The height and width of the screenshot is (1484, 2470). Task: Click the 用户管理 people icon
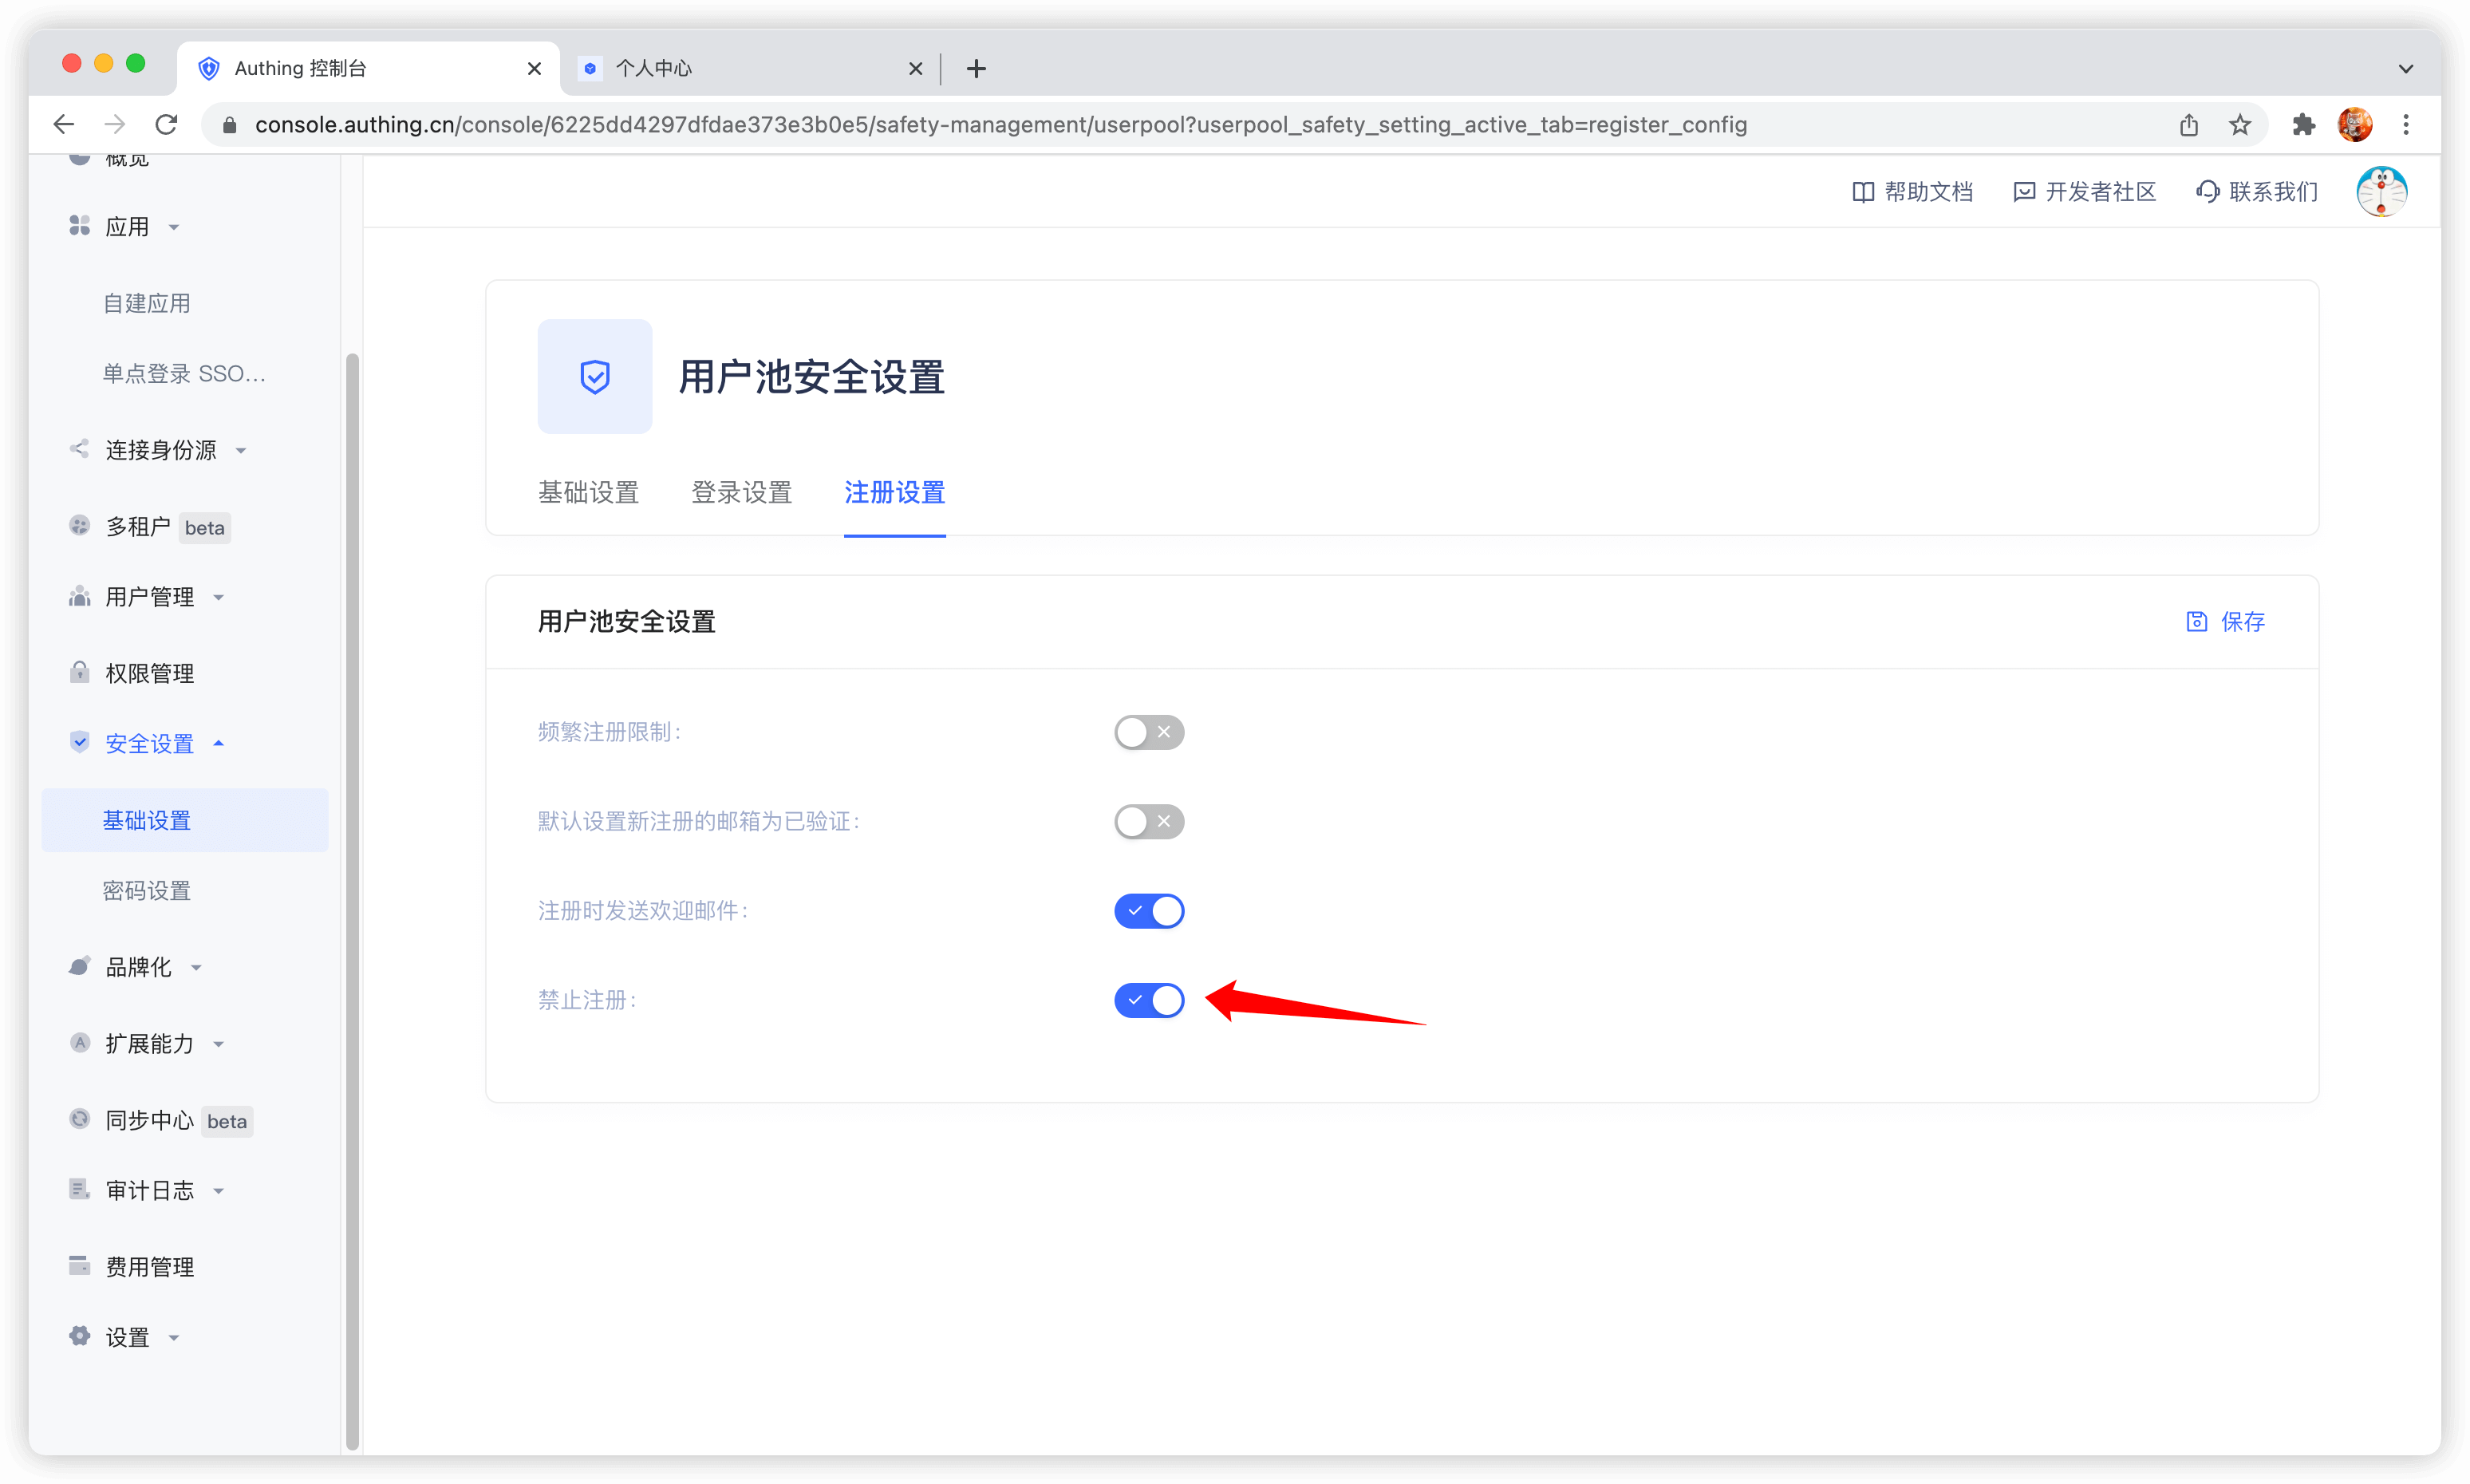click(x=79, y=596)
